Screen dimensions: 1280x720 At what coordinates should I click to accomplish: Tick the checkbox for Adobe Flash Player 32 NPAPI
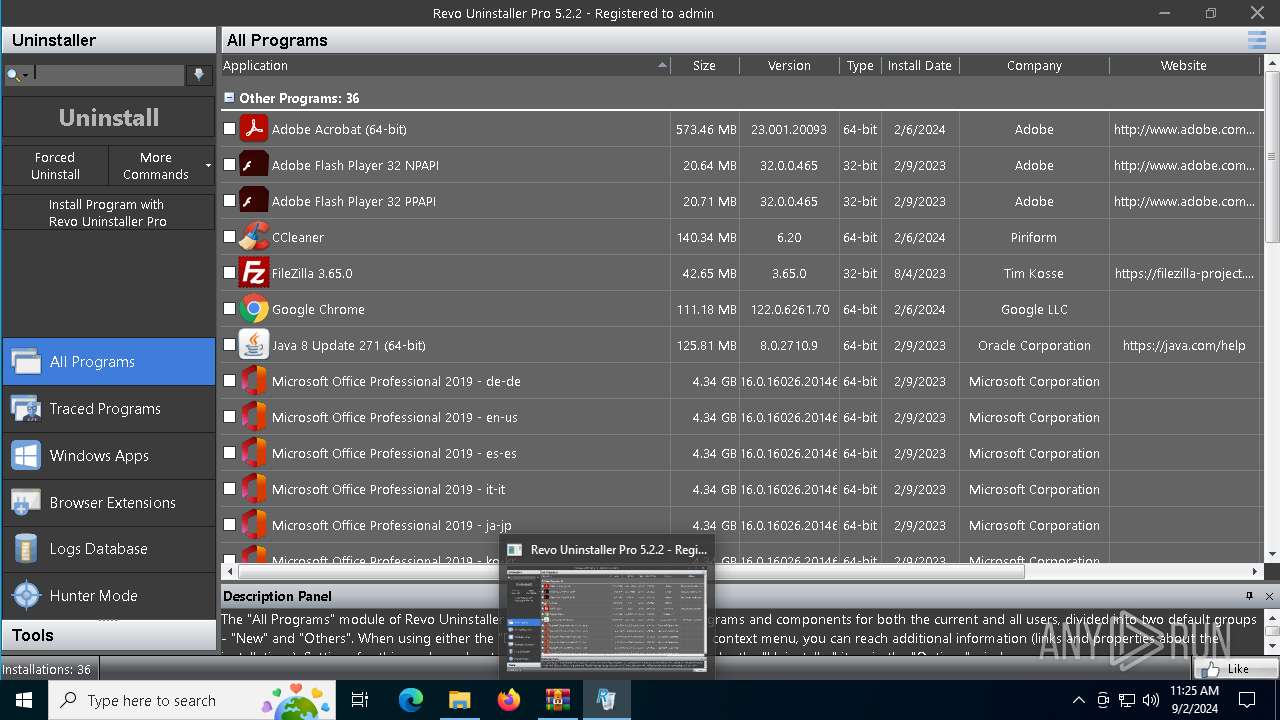click(229, 165)
